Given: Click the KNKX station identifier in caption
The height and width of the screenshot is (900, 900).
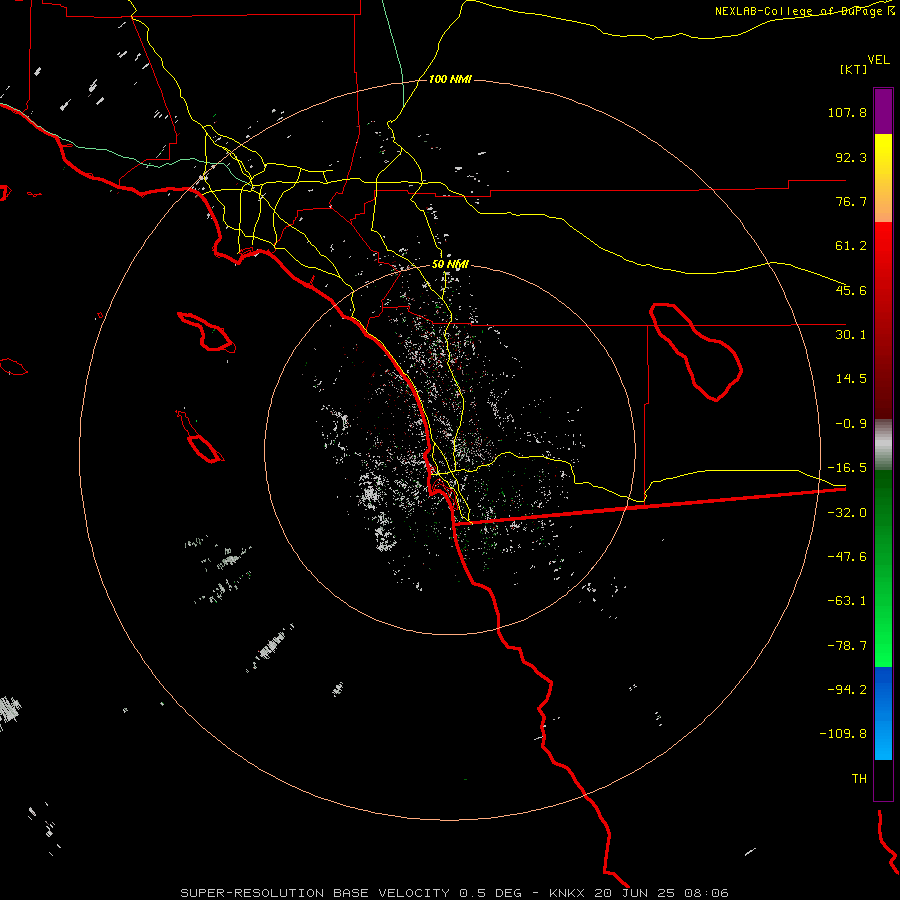Looking at the screenshot, I should tap(567, 893).
